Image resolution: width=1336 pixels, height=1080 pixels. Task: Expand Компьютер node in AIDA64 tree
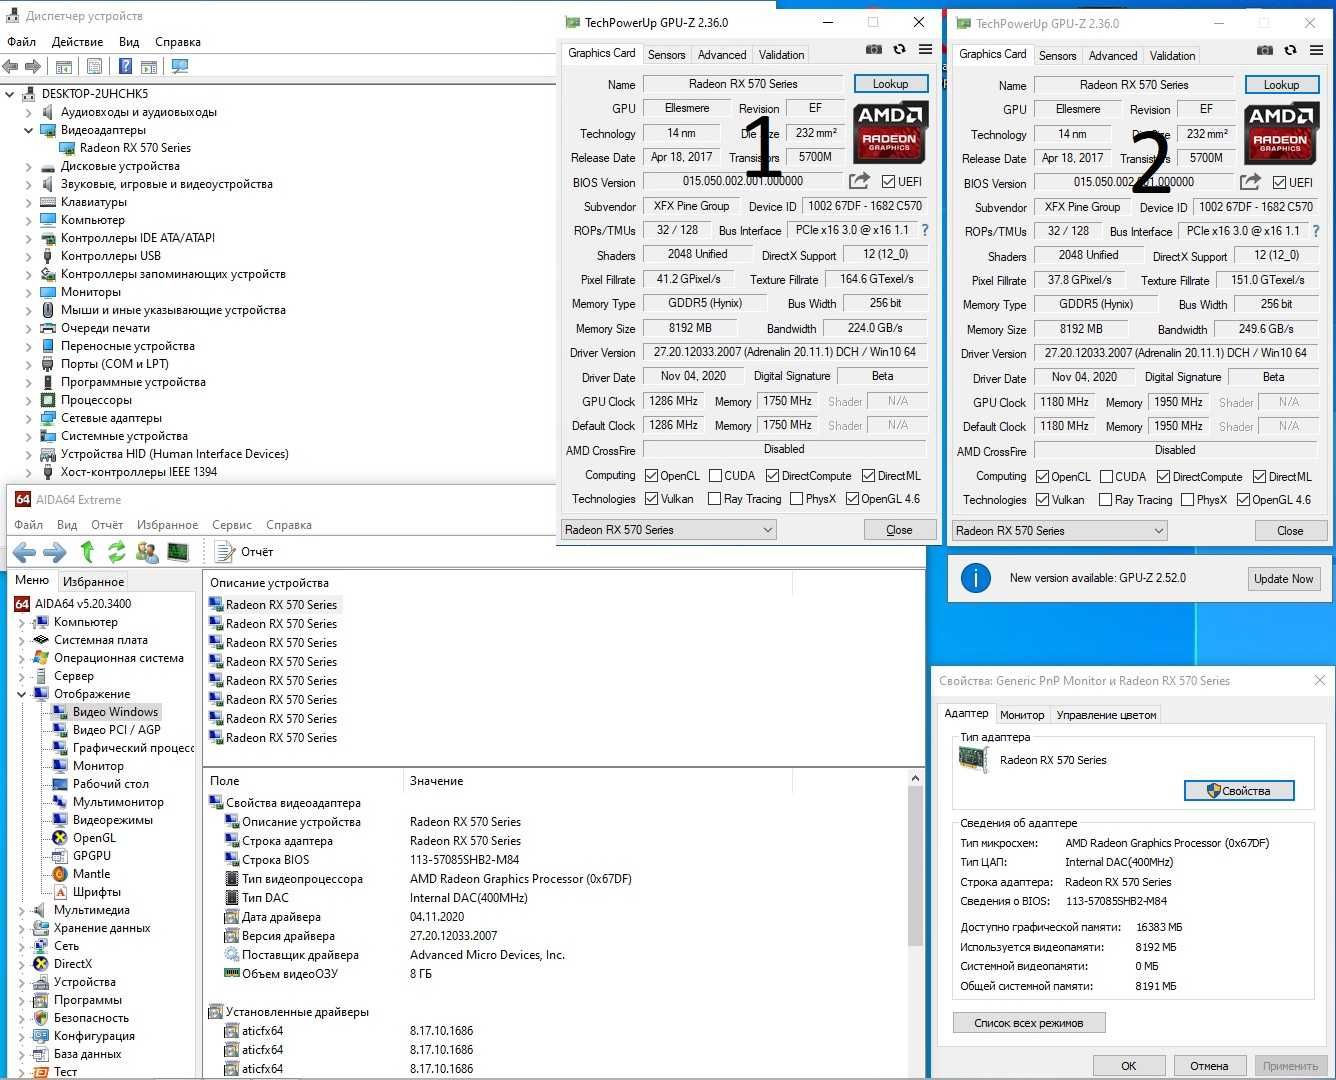click(21, 622)
